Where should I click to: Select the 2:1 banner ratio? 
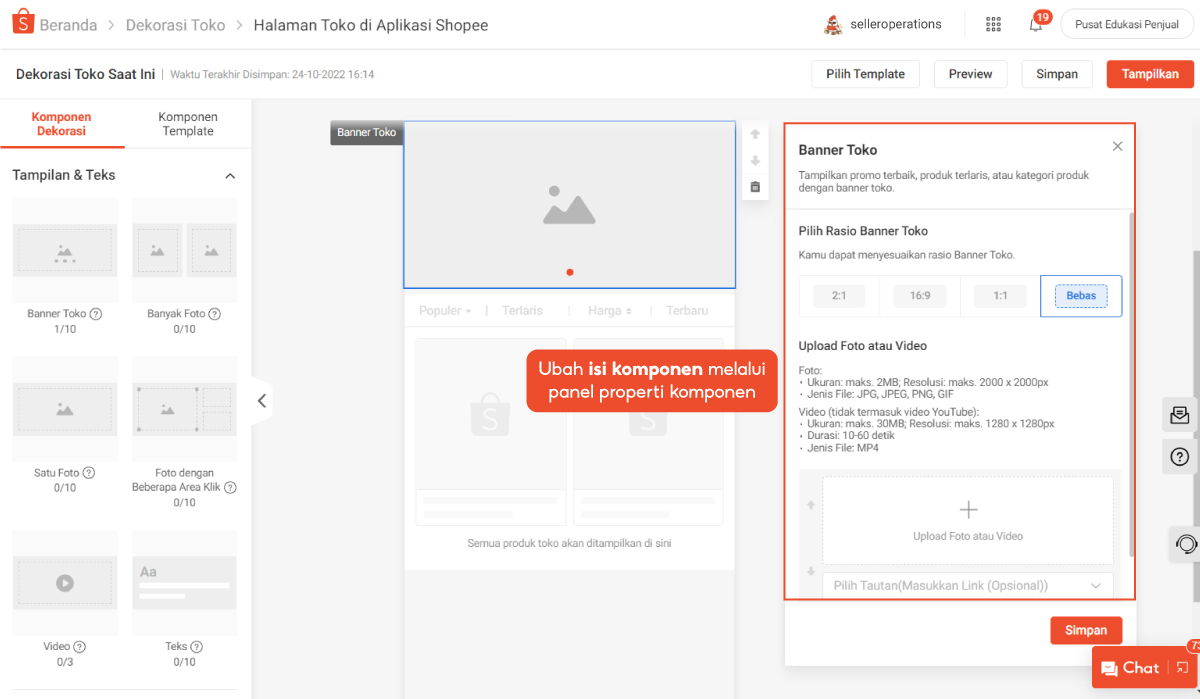point(839,296)
